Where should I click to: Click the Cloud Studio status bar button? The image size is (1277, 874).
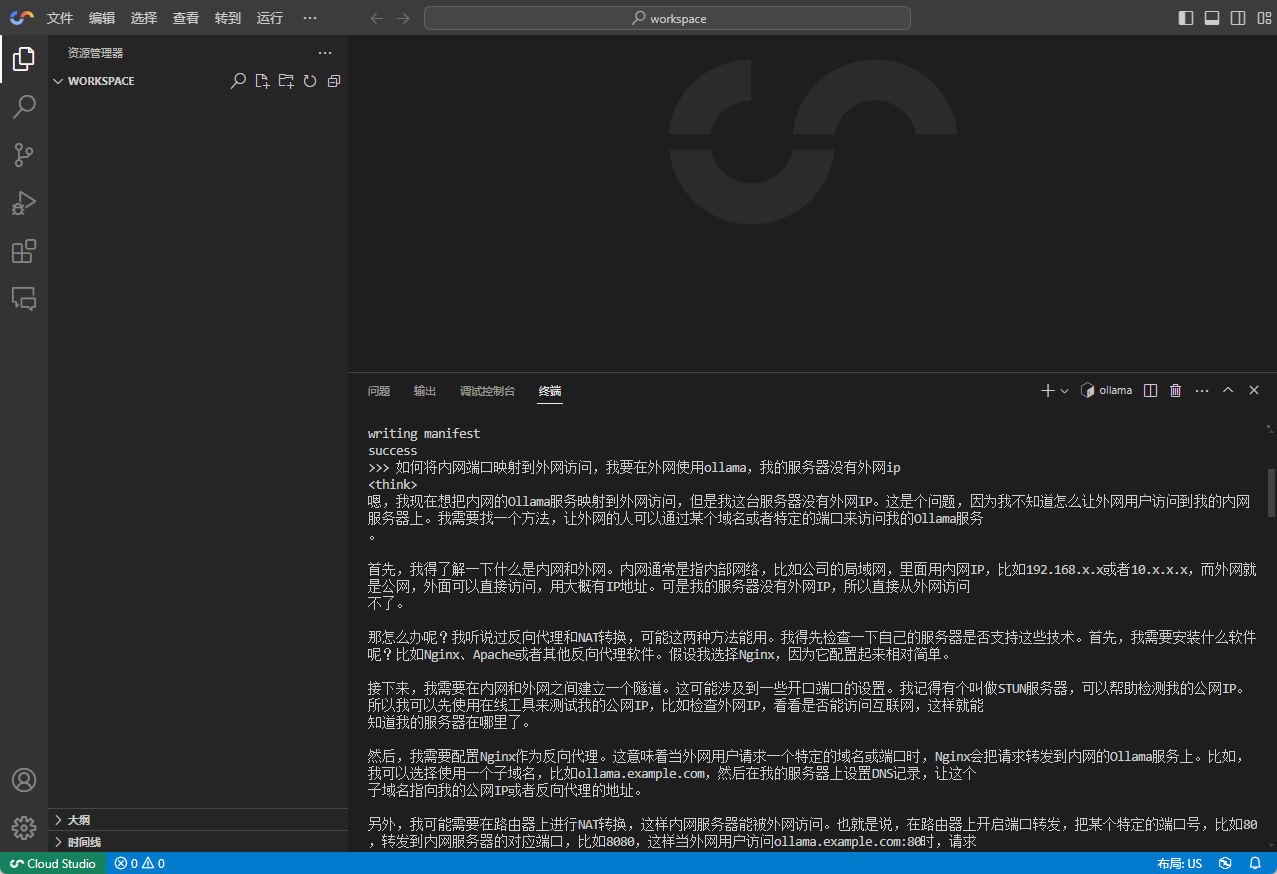[52, 863]
